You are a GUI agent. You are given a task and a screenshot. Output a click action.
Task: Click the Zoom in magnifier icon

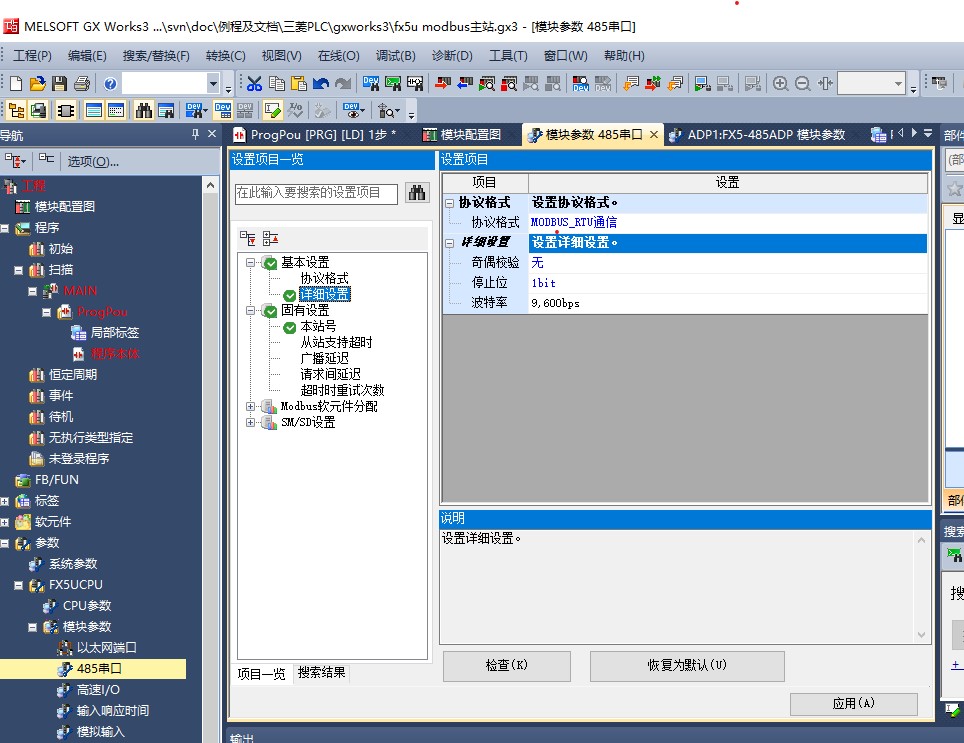pos(780,84)
